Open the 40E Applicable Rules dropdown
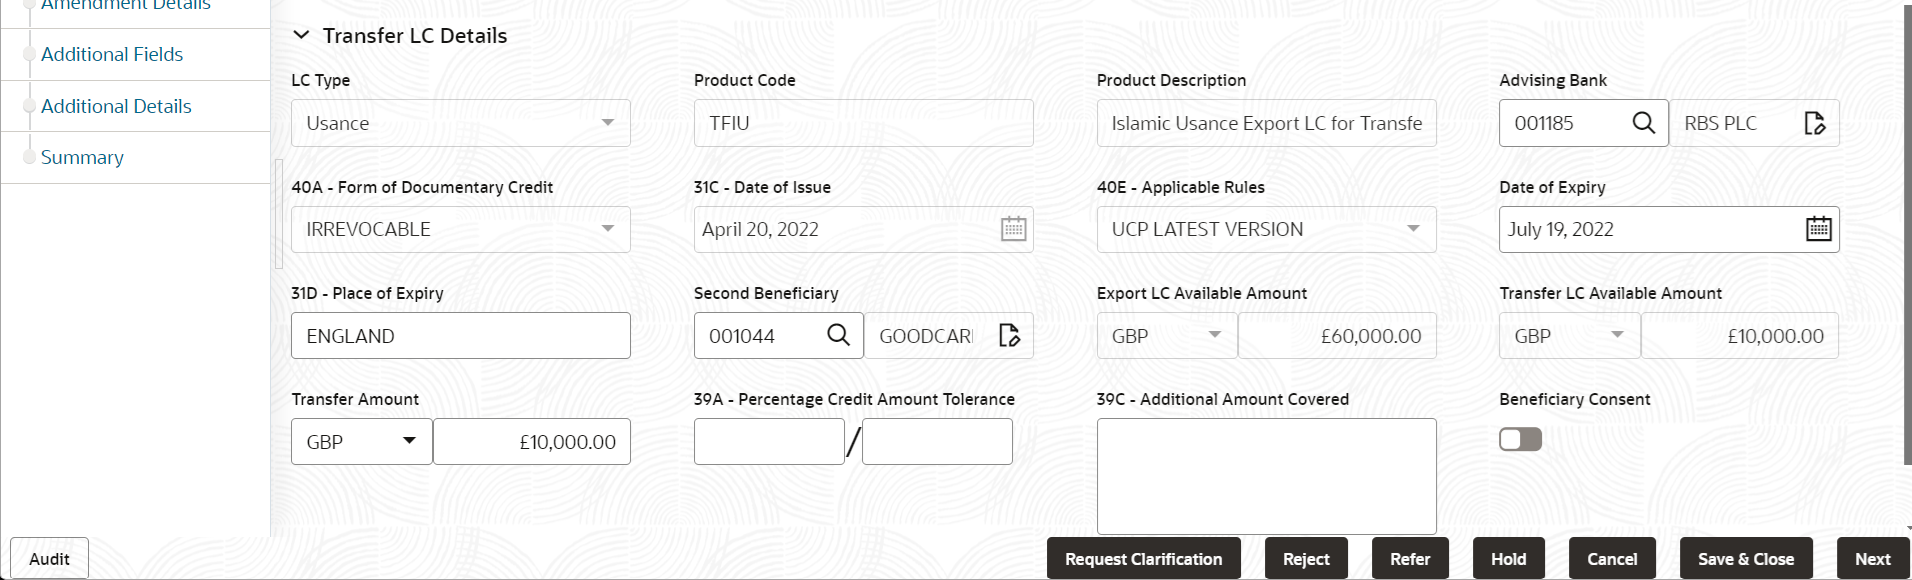 (x=1412, y=229)
